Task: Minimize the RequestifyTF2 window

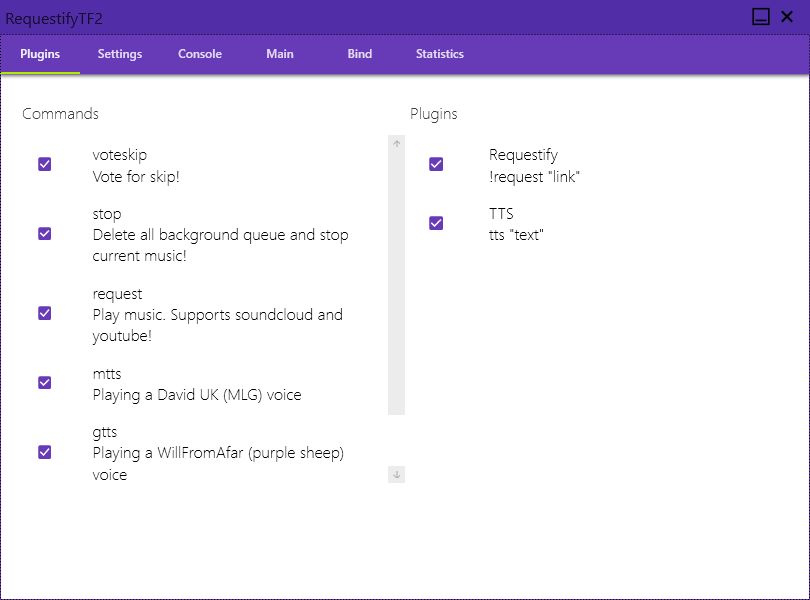Action: pyautogui.click(x=760, y=17)
